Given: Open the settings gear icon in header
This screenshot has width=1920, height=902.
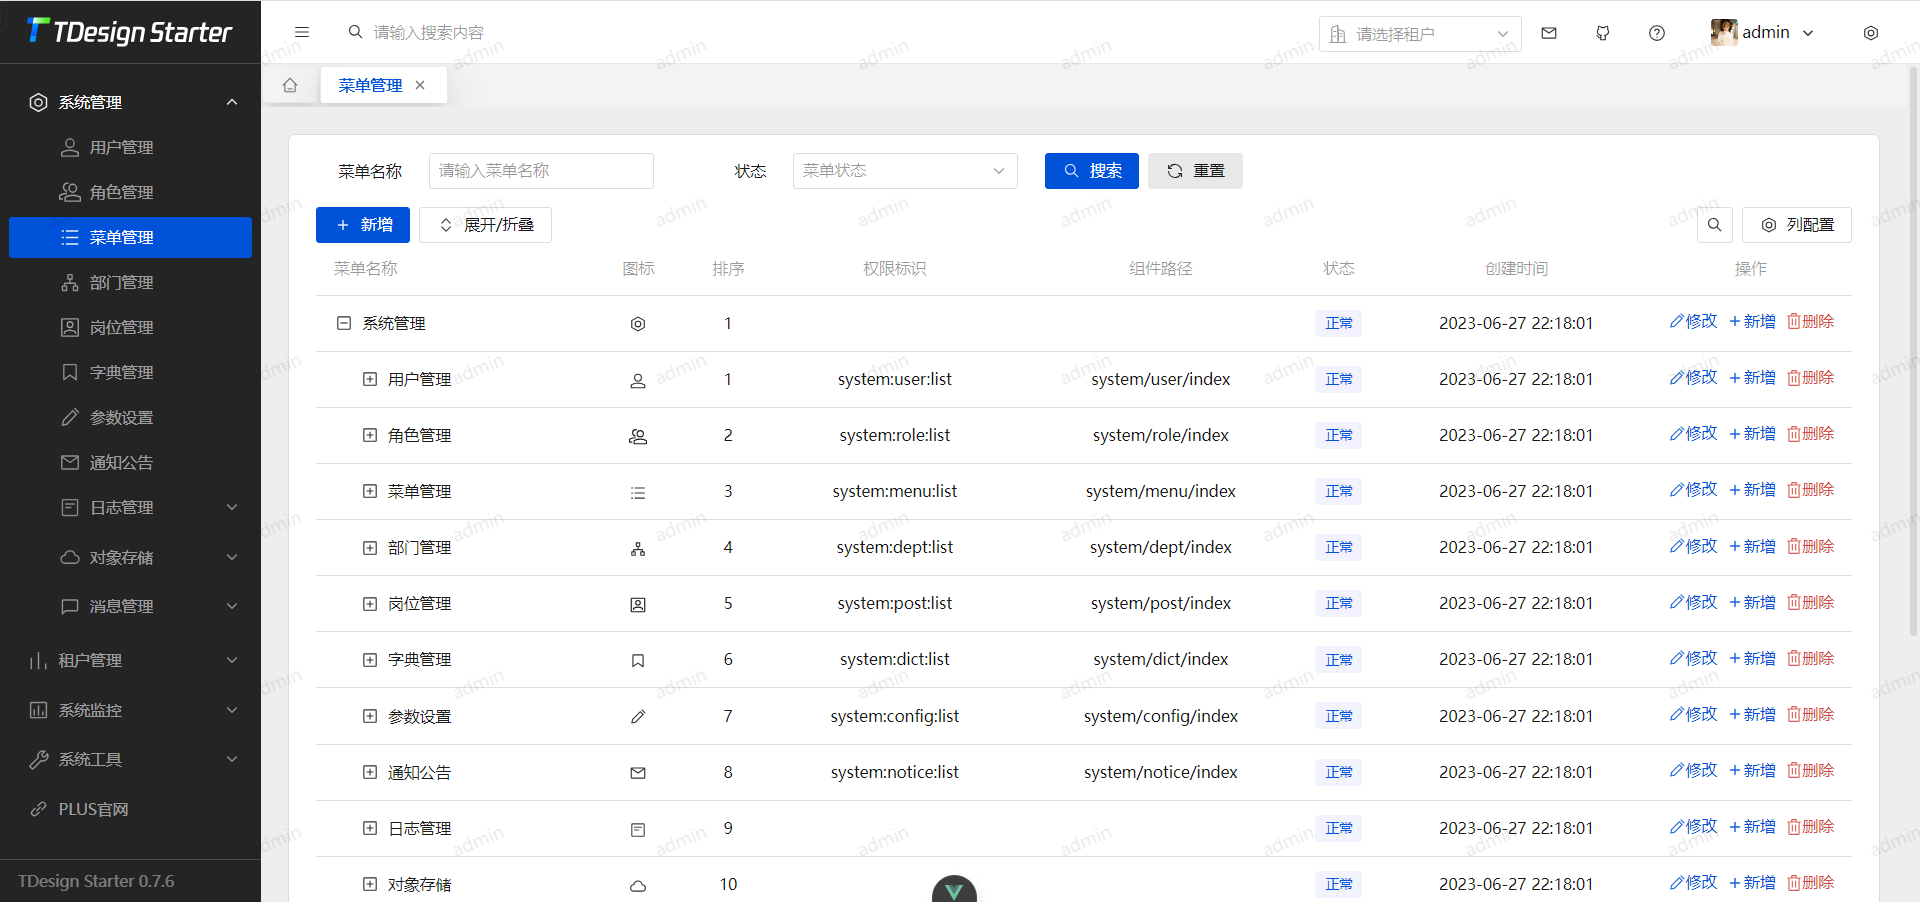Looking at the screenshot, I should point(1870,33).
